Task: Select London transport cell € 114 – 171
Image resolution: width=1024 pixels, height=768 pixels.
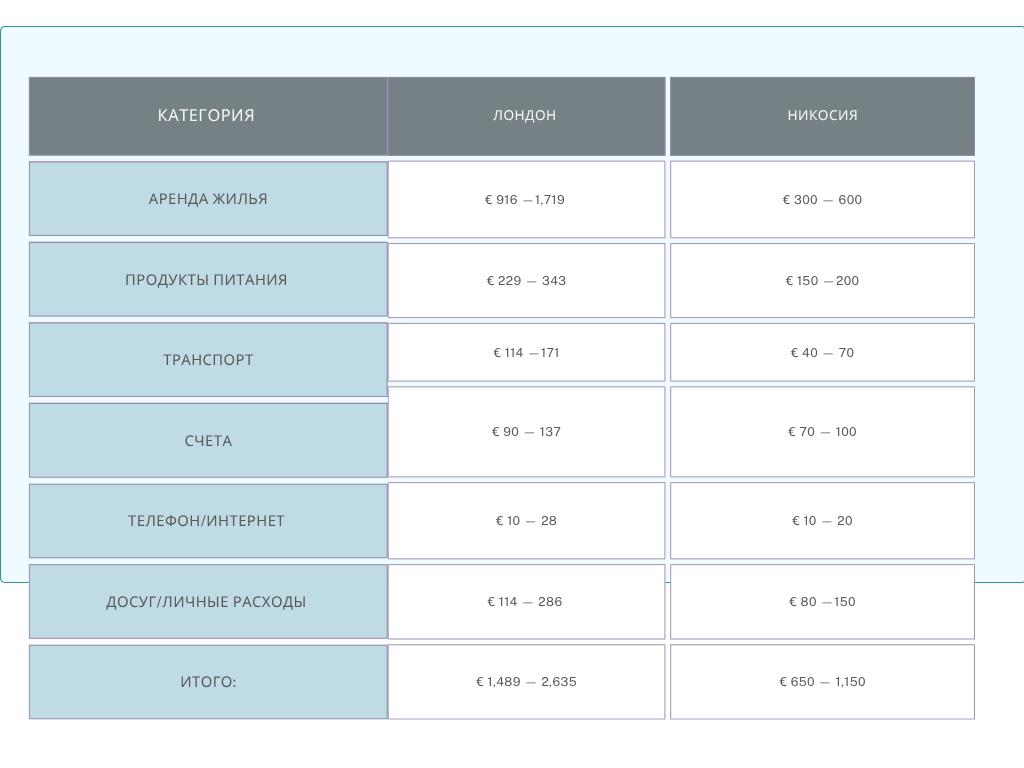Action: pyautogui.click(x=525, y=353)
